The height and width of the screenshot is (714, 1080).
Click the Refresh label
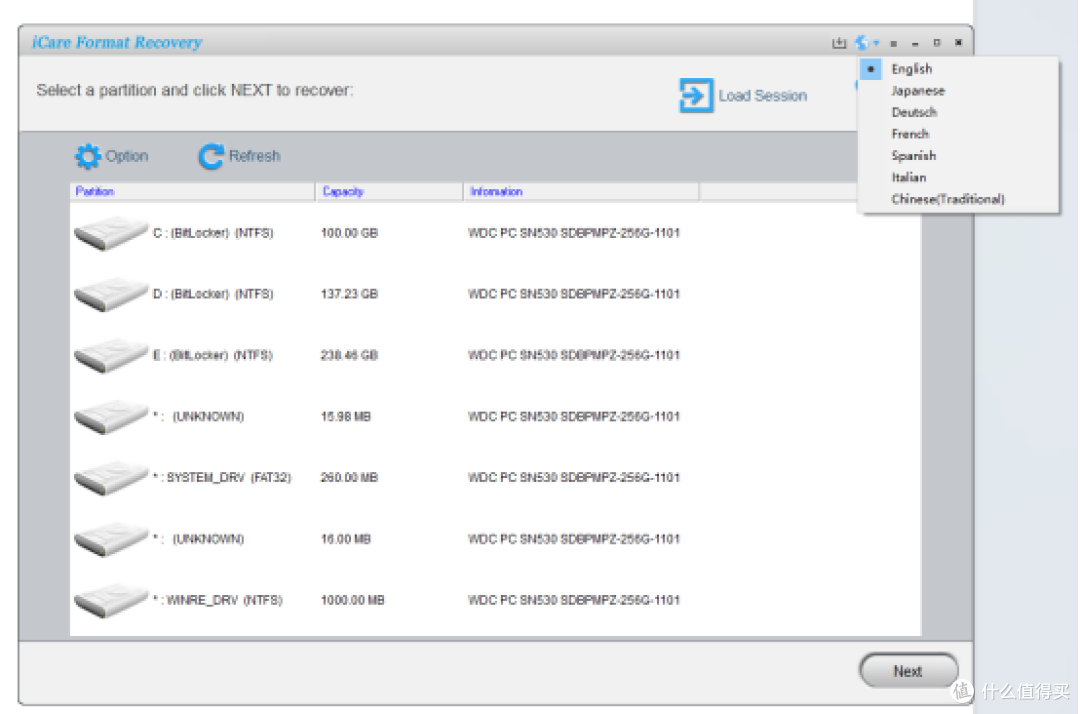[x=255, y=156]
